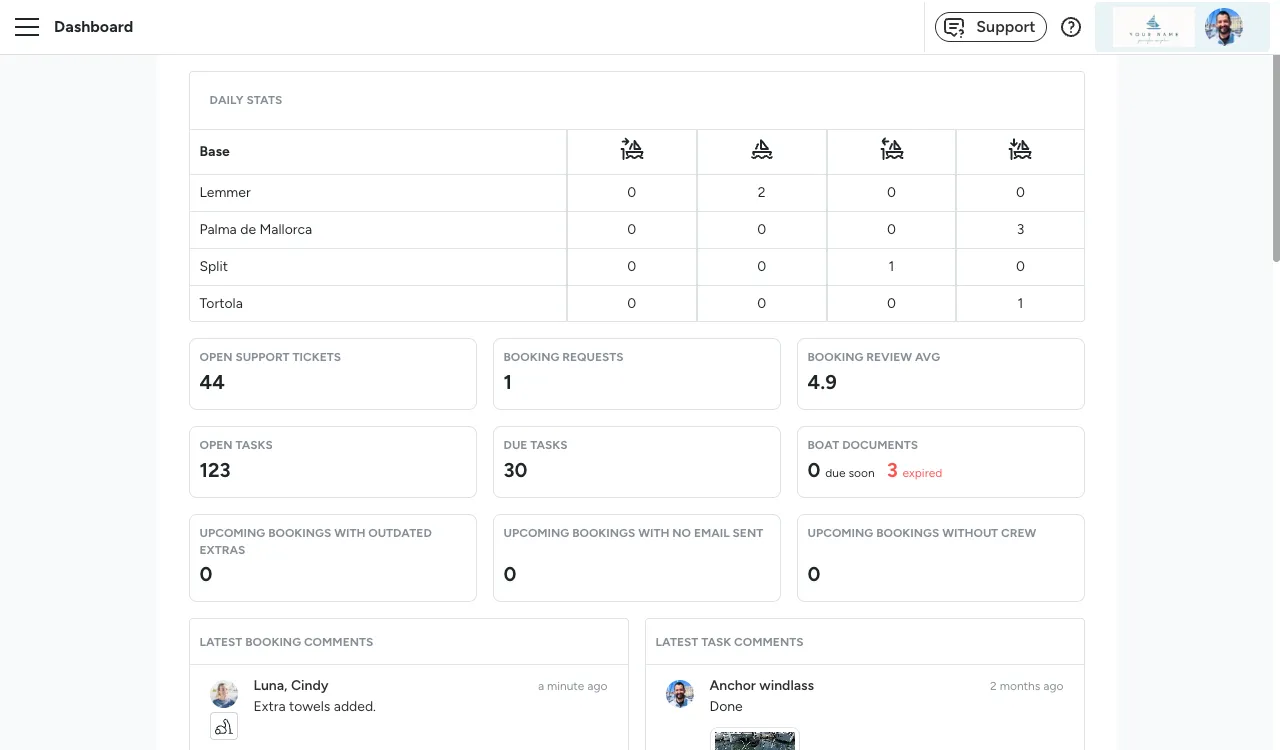This screenshot has width=1280, height=750.
Task: Open the photo attached to Anchor windlass task
Action: [x=754, y=740]
